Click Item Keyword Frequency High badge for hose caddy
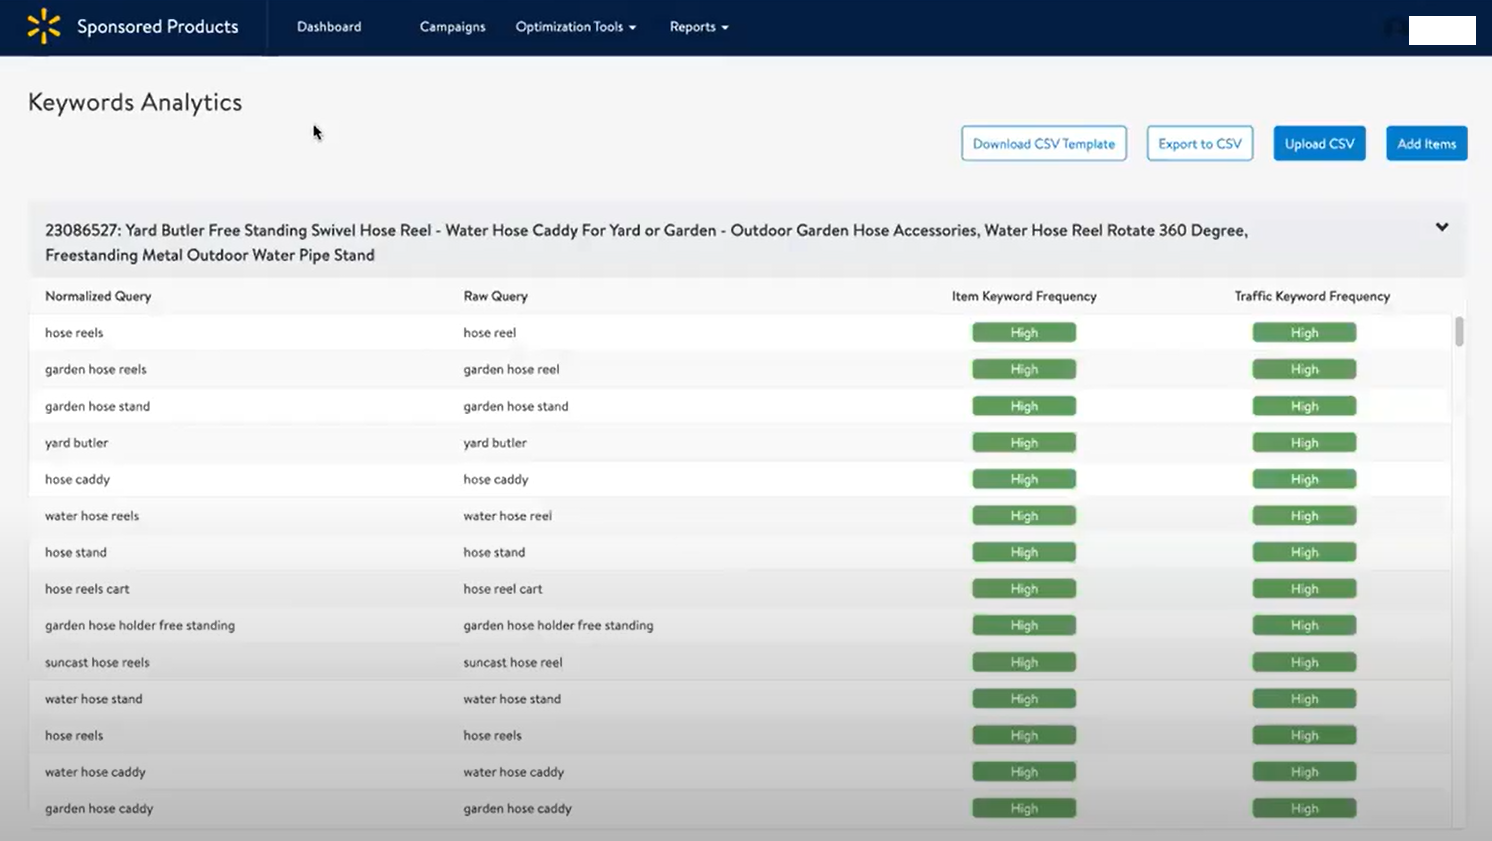The image size is (1492, 841). coord(1024,479)
